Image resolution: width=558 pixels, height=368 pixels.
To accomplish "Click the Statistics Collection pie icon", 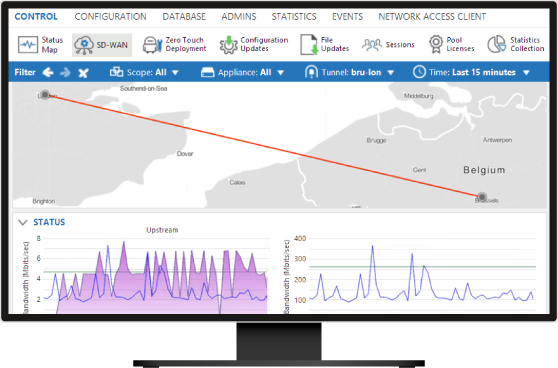I will pos(496,44).
